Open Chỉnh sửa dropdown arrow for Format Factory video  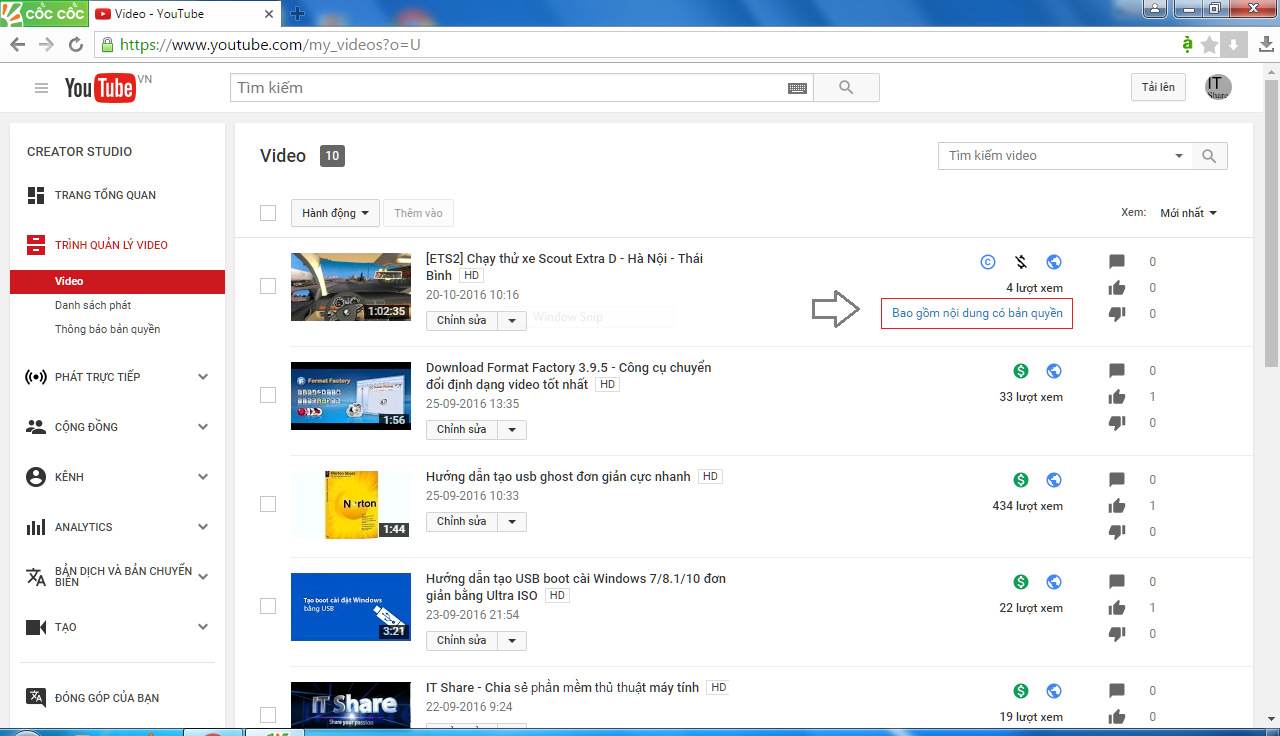512,430
